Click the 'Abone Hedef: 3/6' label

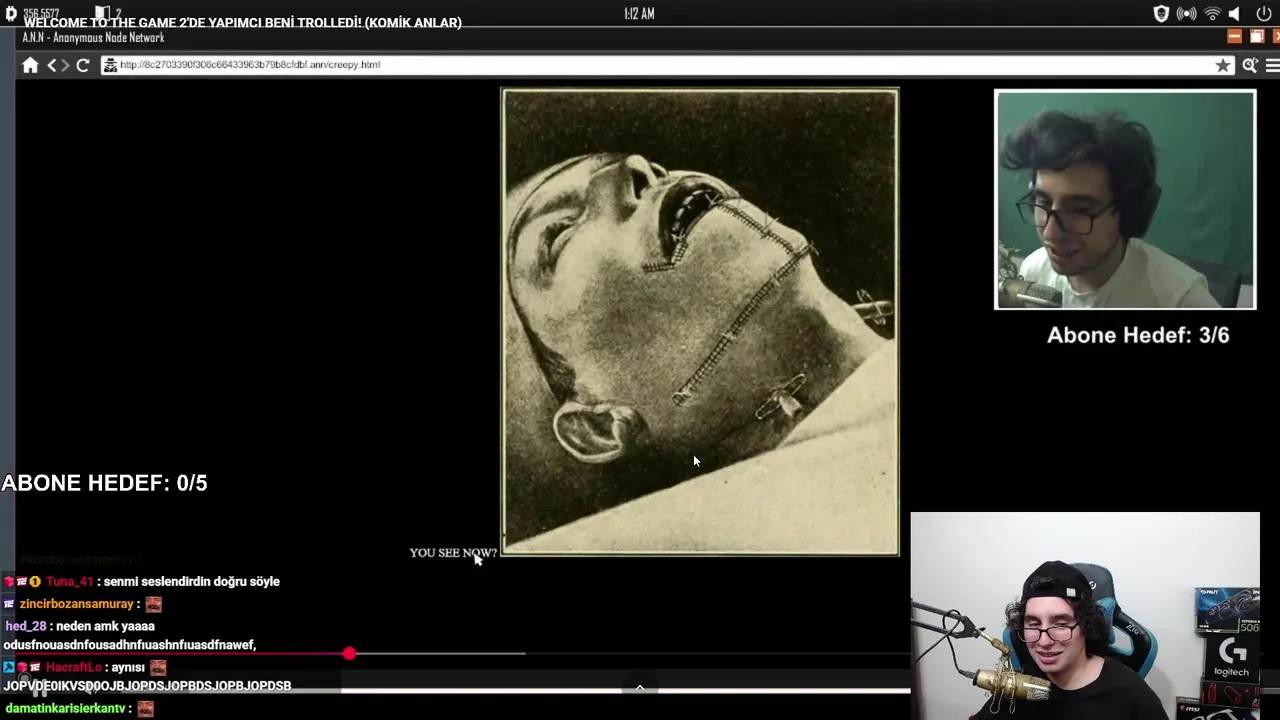(1138, 335)
